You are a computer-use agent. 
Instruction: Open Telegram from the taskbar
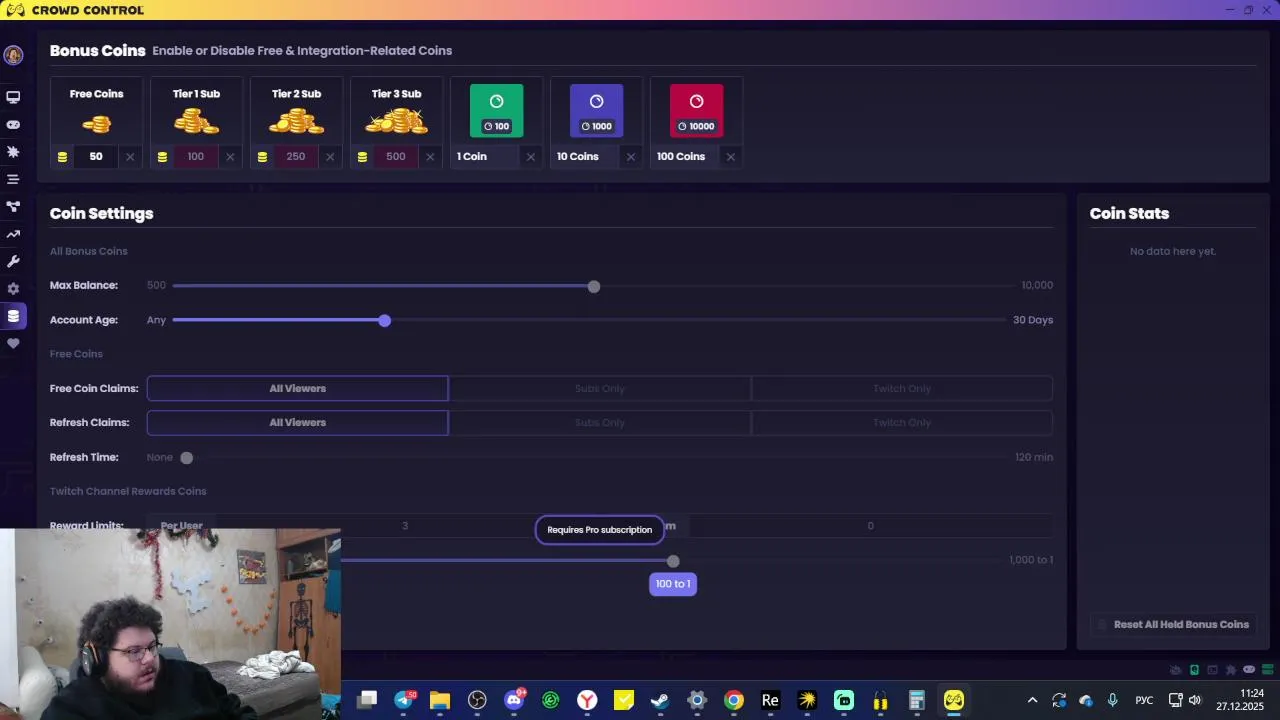pos(404,700)
